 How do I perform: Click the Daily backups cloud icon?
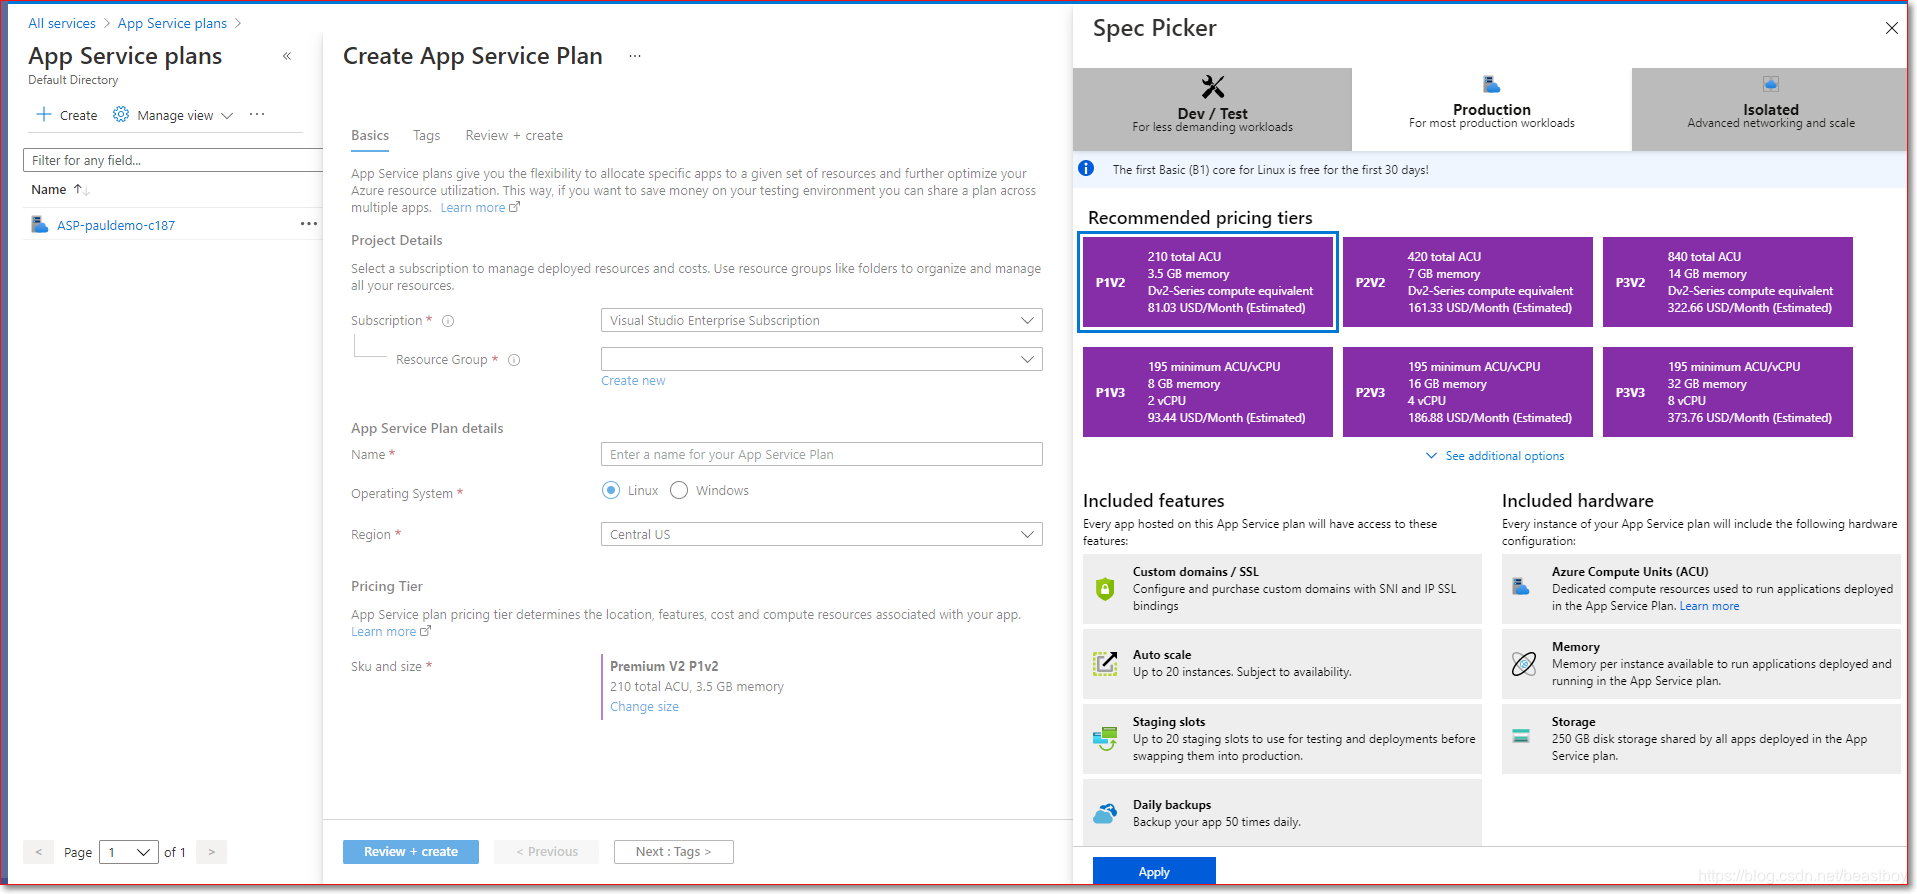point(1105,813)
